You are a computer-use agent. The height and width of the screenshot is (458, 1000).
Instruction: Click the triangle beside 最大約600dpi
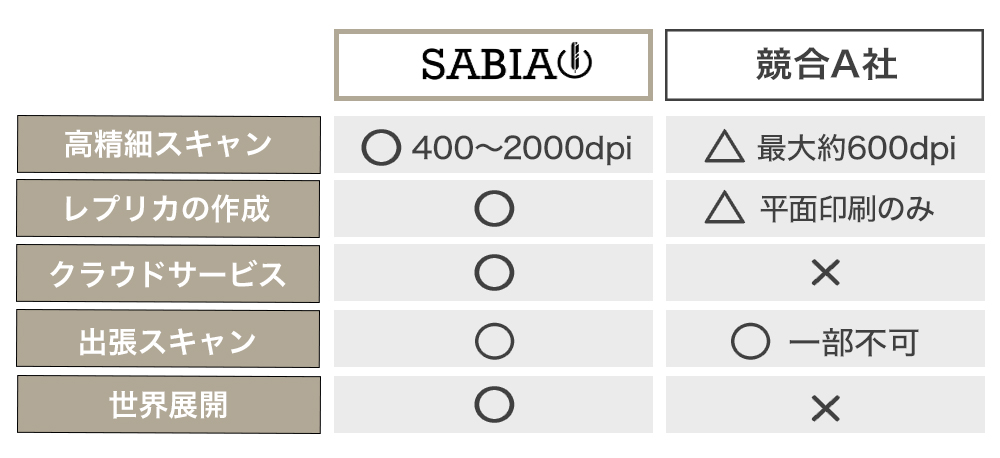(724, 150)
